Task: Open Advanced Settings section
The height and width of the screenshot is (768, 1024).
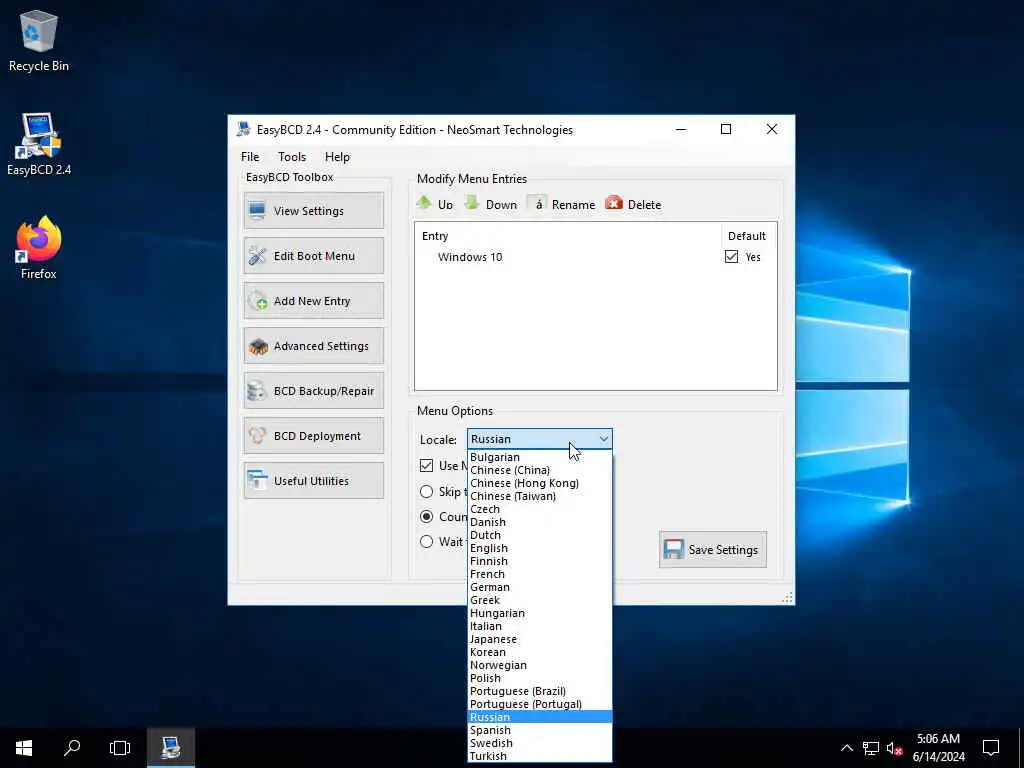Action: (x=313, y=345)
